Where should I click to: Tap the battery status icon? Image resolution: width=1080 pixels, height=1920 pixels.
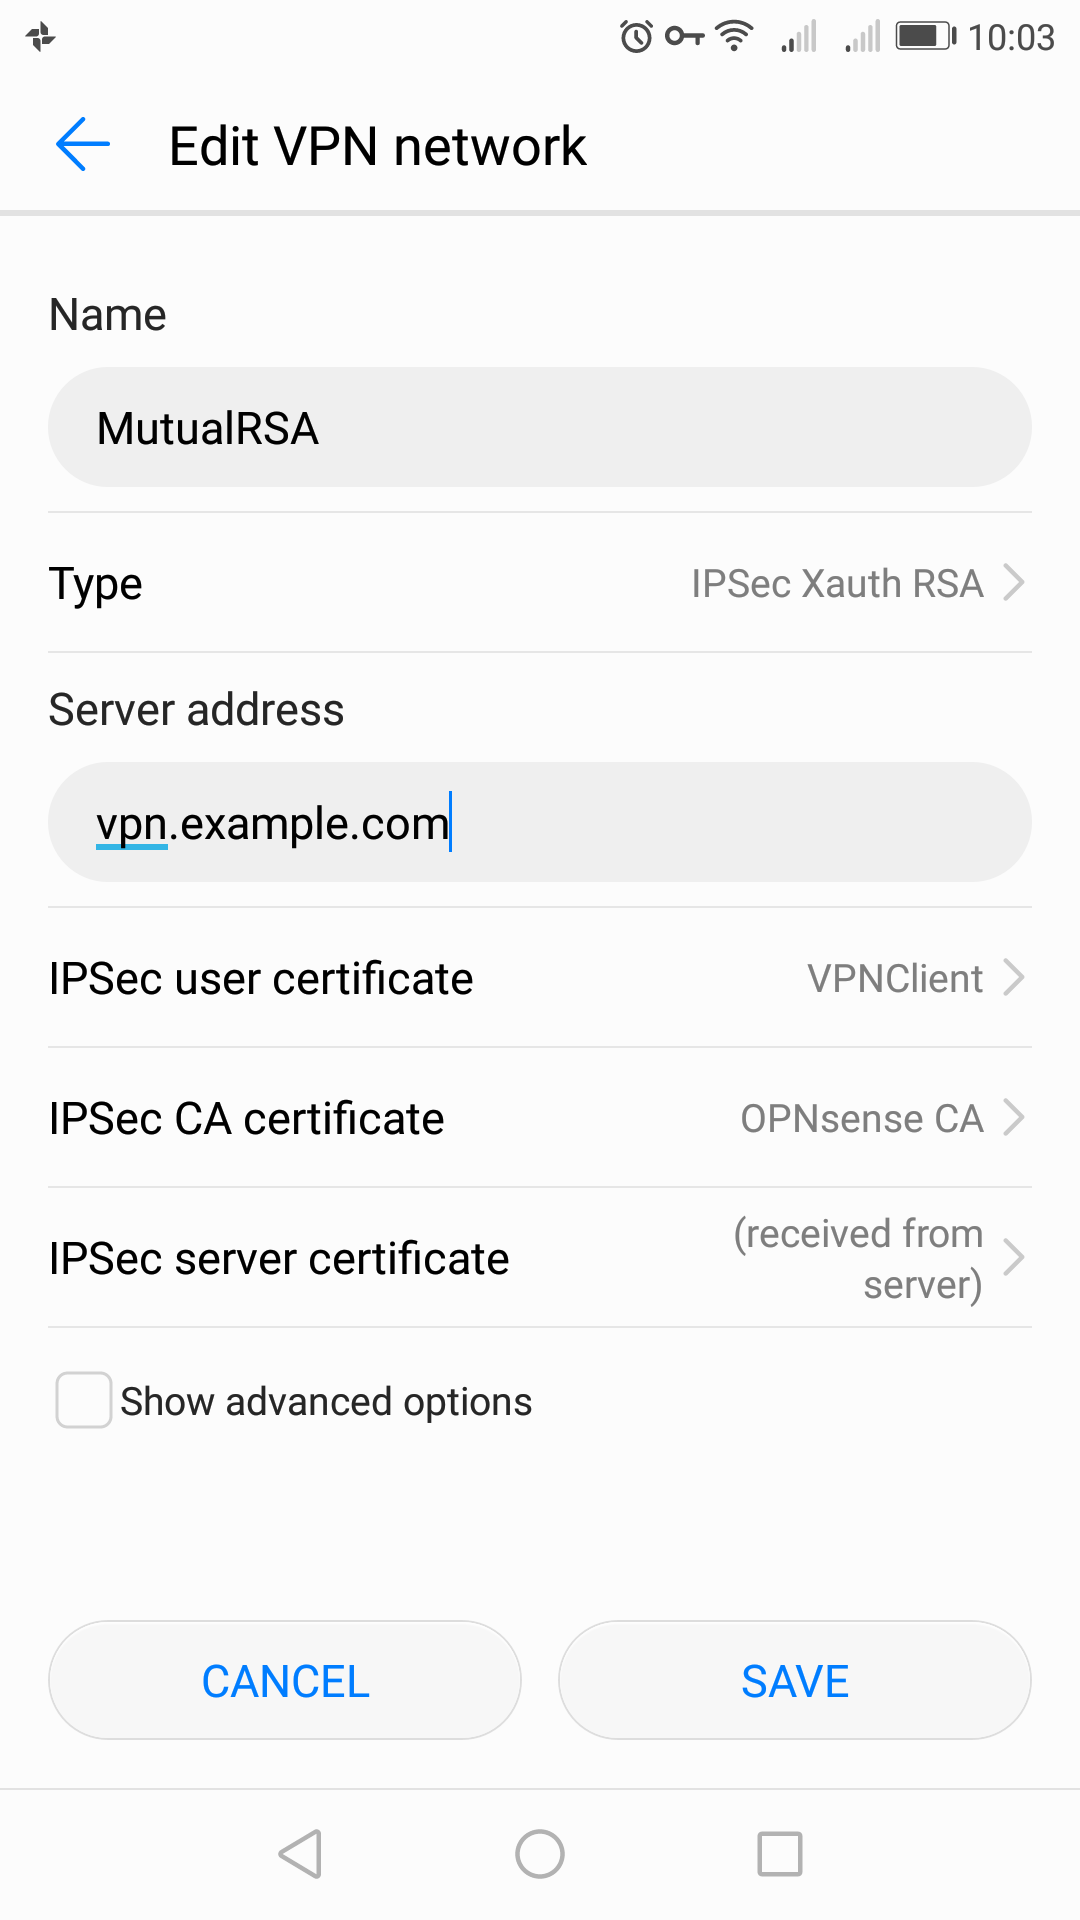coord(924,37)
